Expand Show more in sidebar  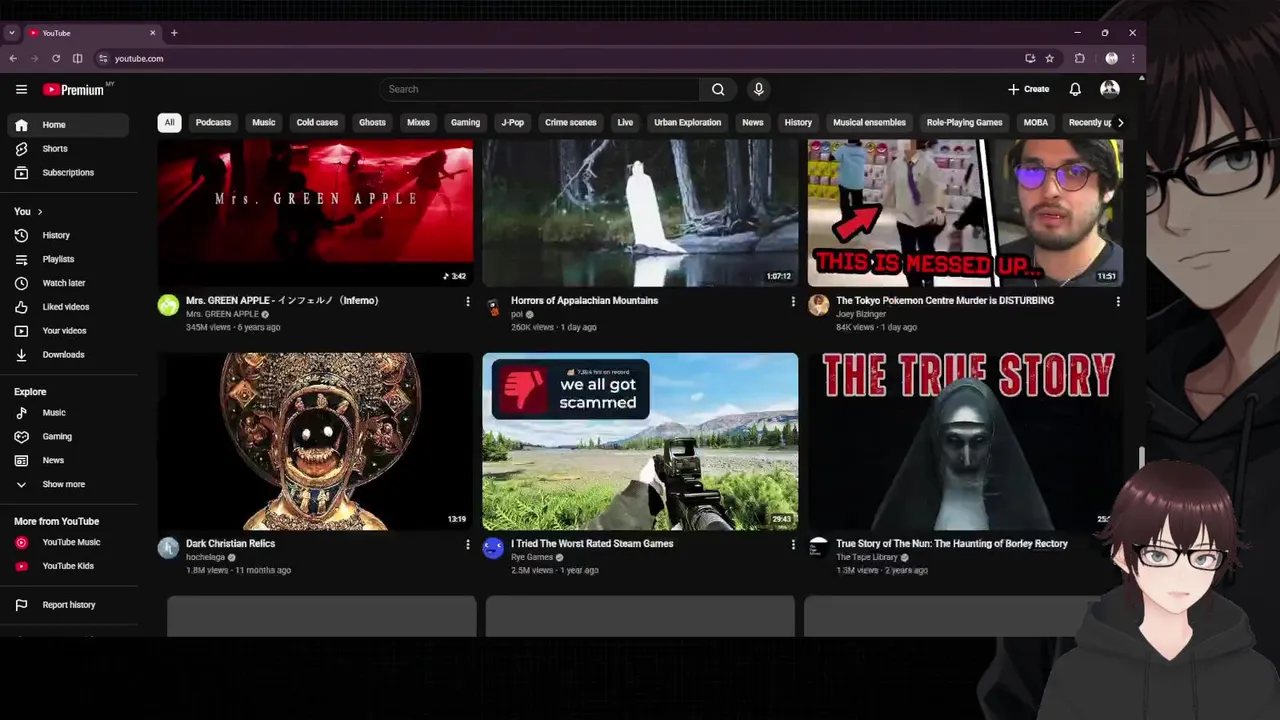[x=68, y=485]
